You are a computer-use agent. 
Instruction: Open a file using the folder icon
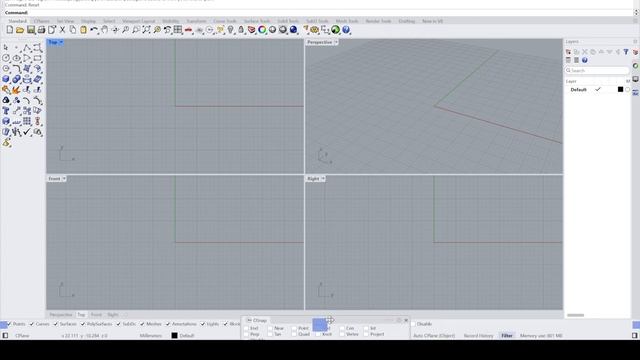coord(20,30)
